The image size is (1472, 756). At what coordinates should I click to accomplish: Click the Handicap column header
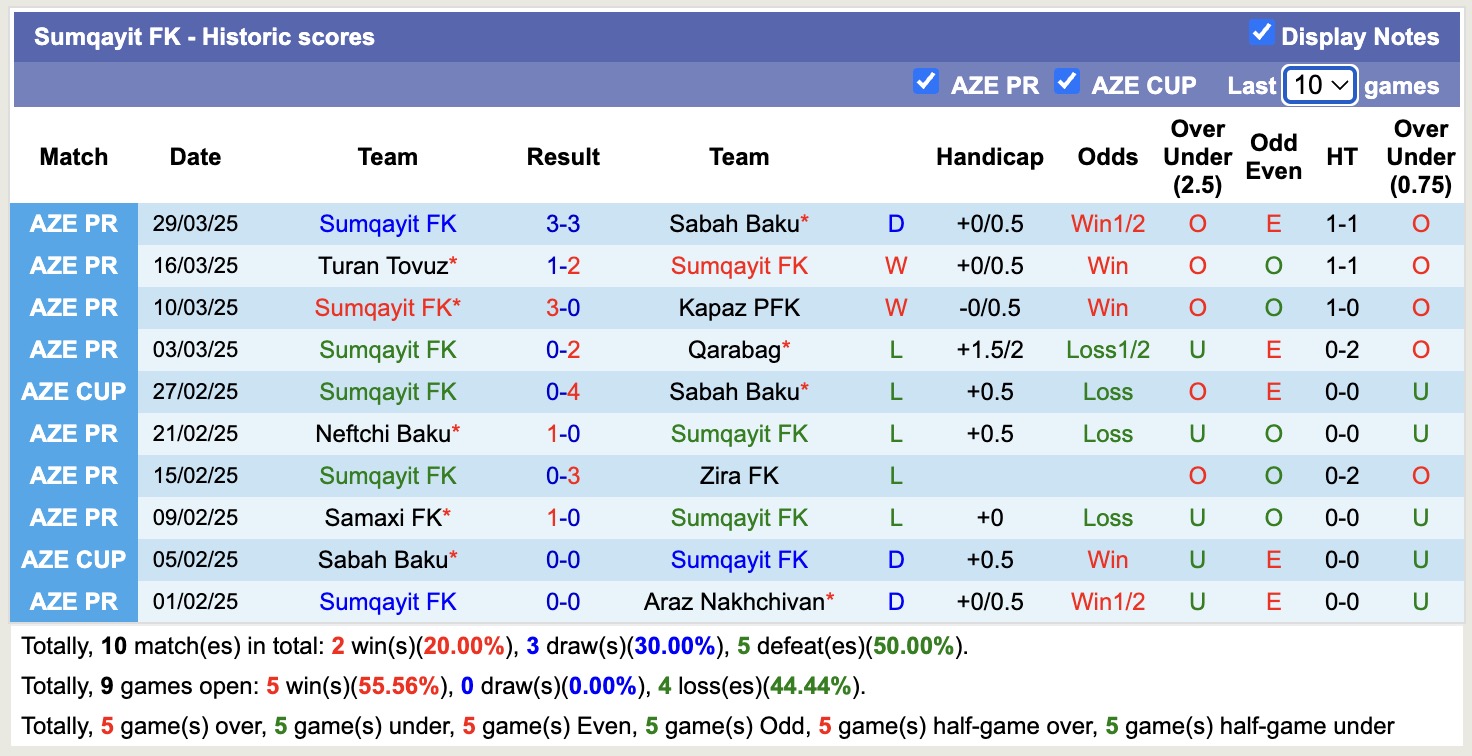click(x=989, y=157)
